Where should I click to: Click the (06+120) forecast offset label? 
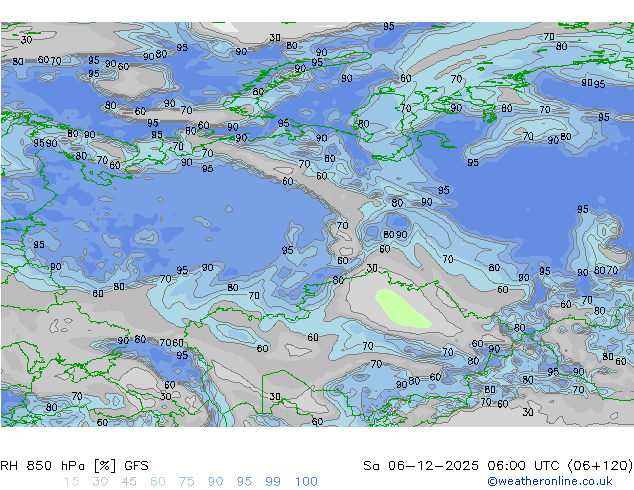600,466
